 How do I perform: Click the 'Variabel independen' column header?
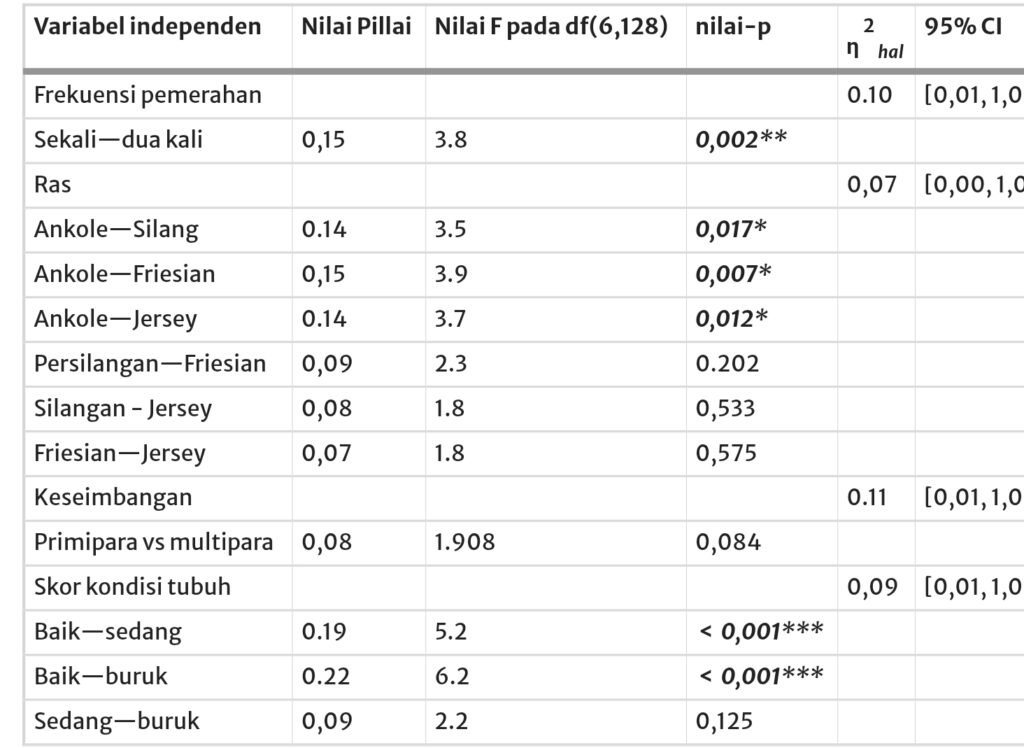click(147, 27)
